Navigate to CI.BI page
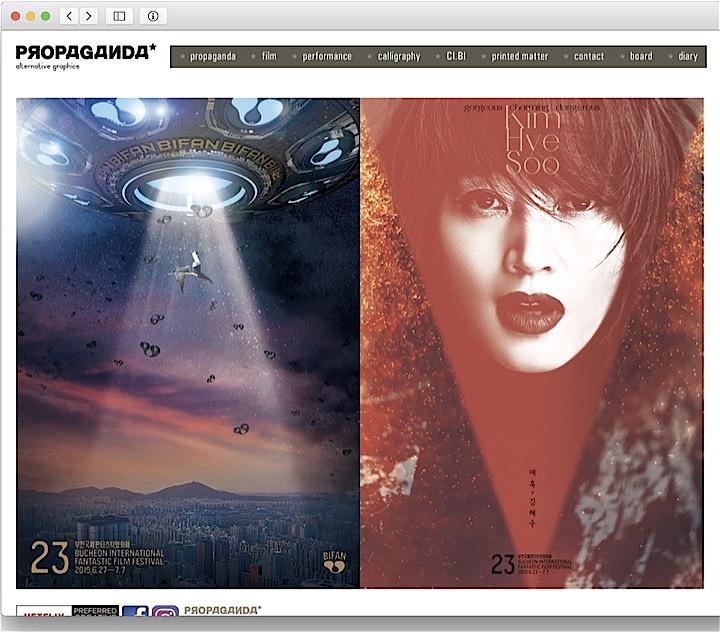Screen dimensions: 720x632 point(456,57)
